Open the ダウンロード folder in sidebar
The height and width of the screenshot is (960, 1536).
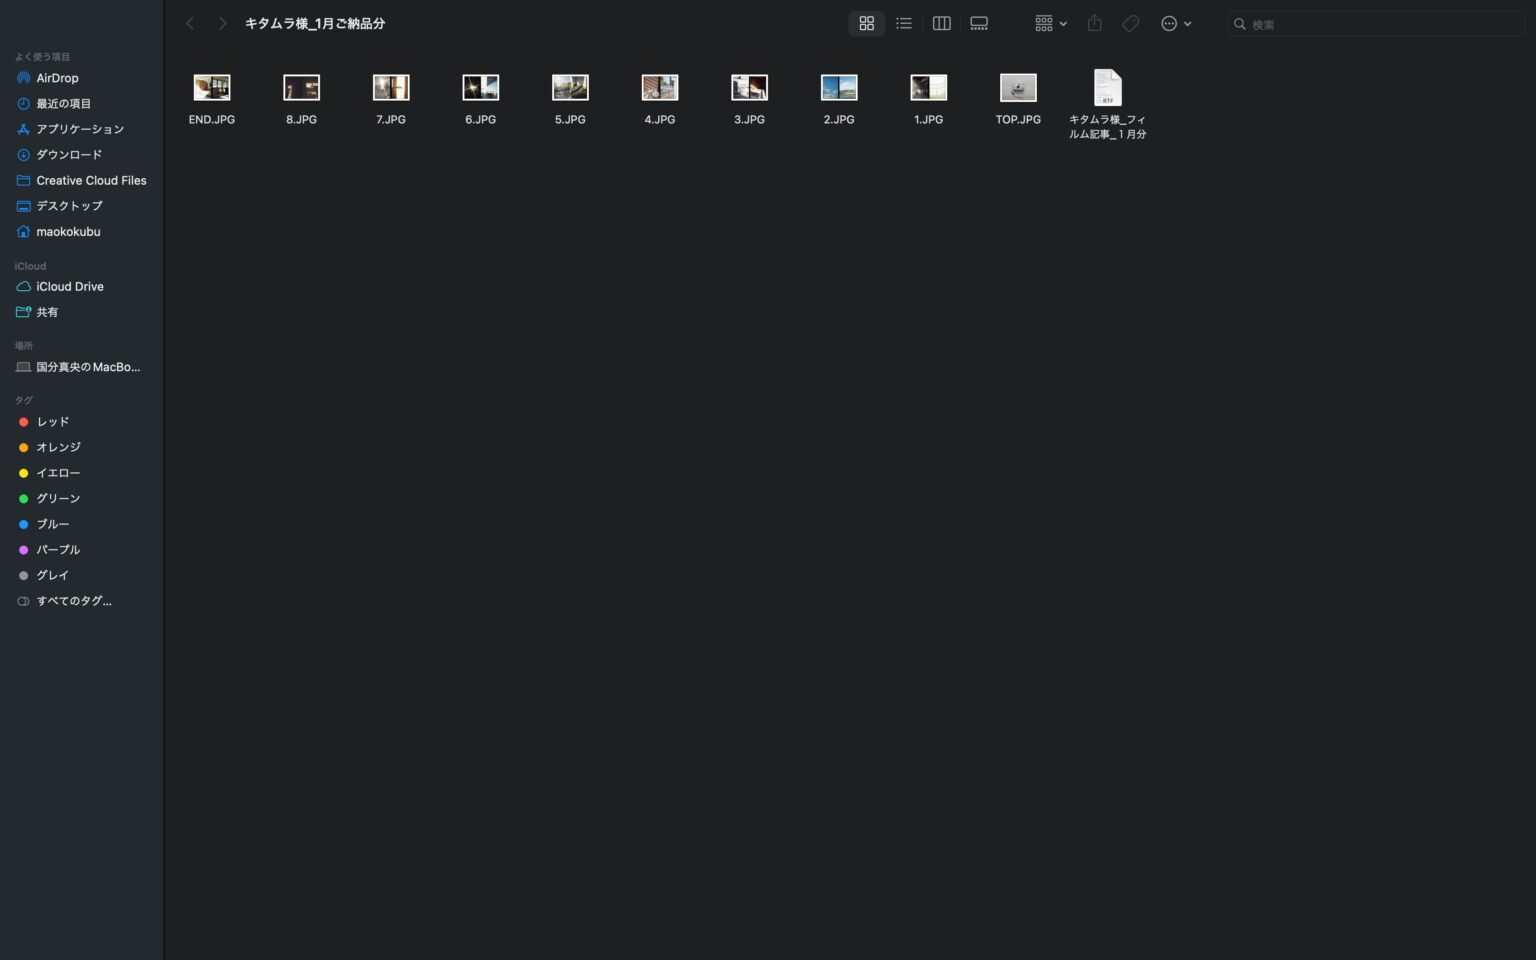tap(69, 155)
